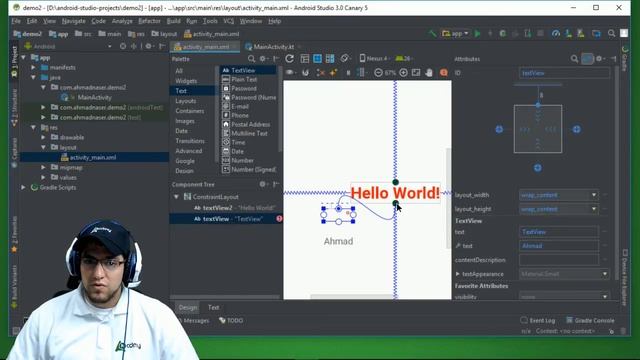Click the red warnings and errors icon
Image resolution: width=640 pixels, height=360 pixels.
(x=444, y=73)
